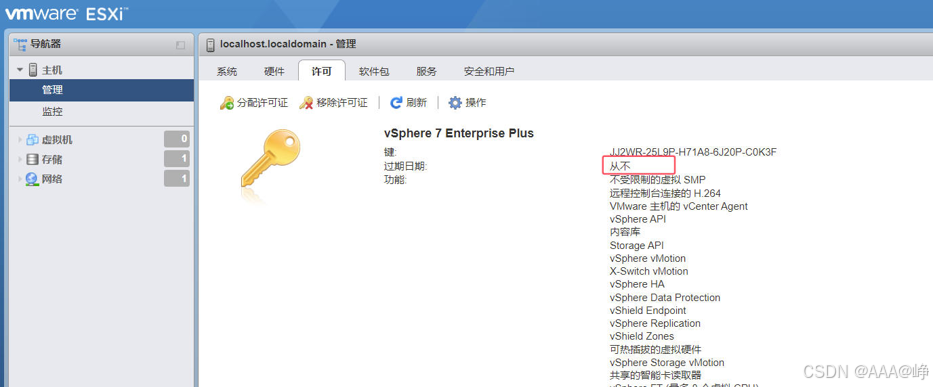Open 虚拟机 in the navigator
Screen dimensions: 933x387
click(57, 140)
